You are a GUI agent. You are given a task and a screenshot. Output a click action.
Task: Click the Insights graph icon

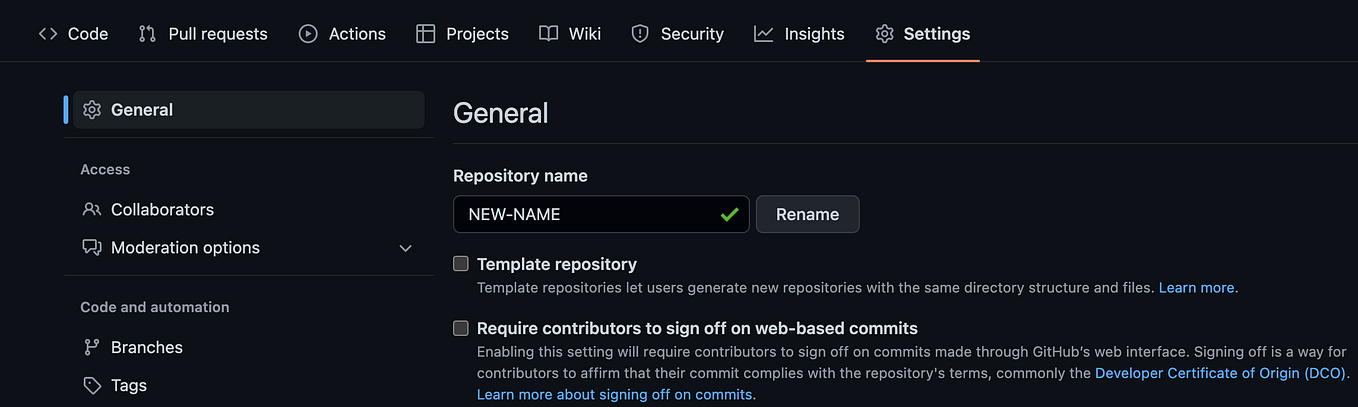(764, 34)
